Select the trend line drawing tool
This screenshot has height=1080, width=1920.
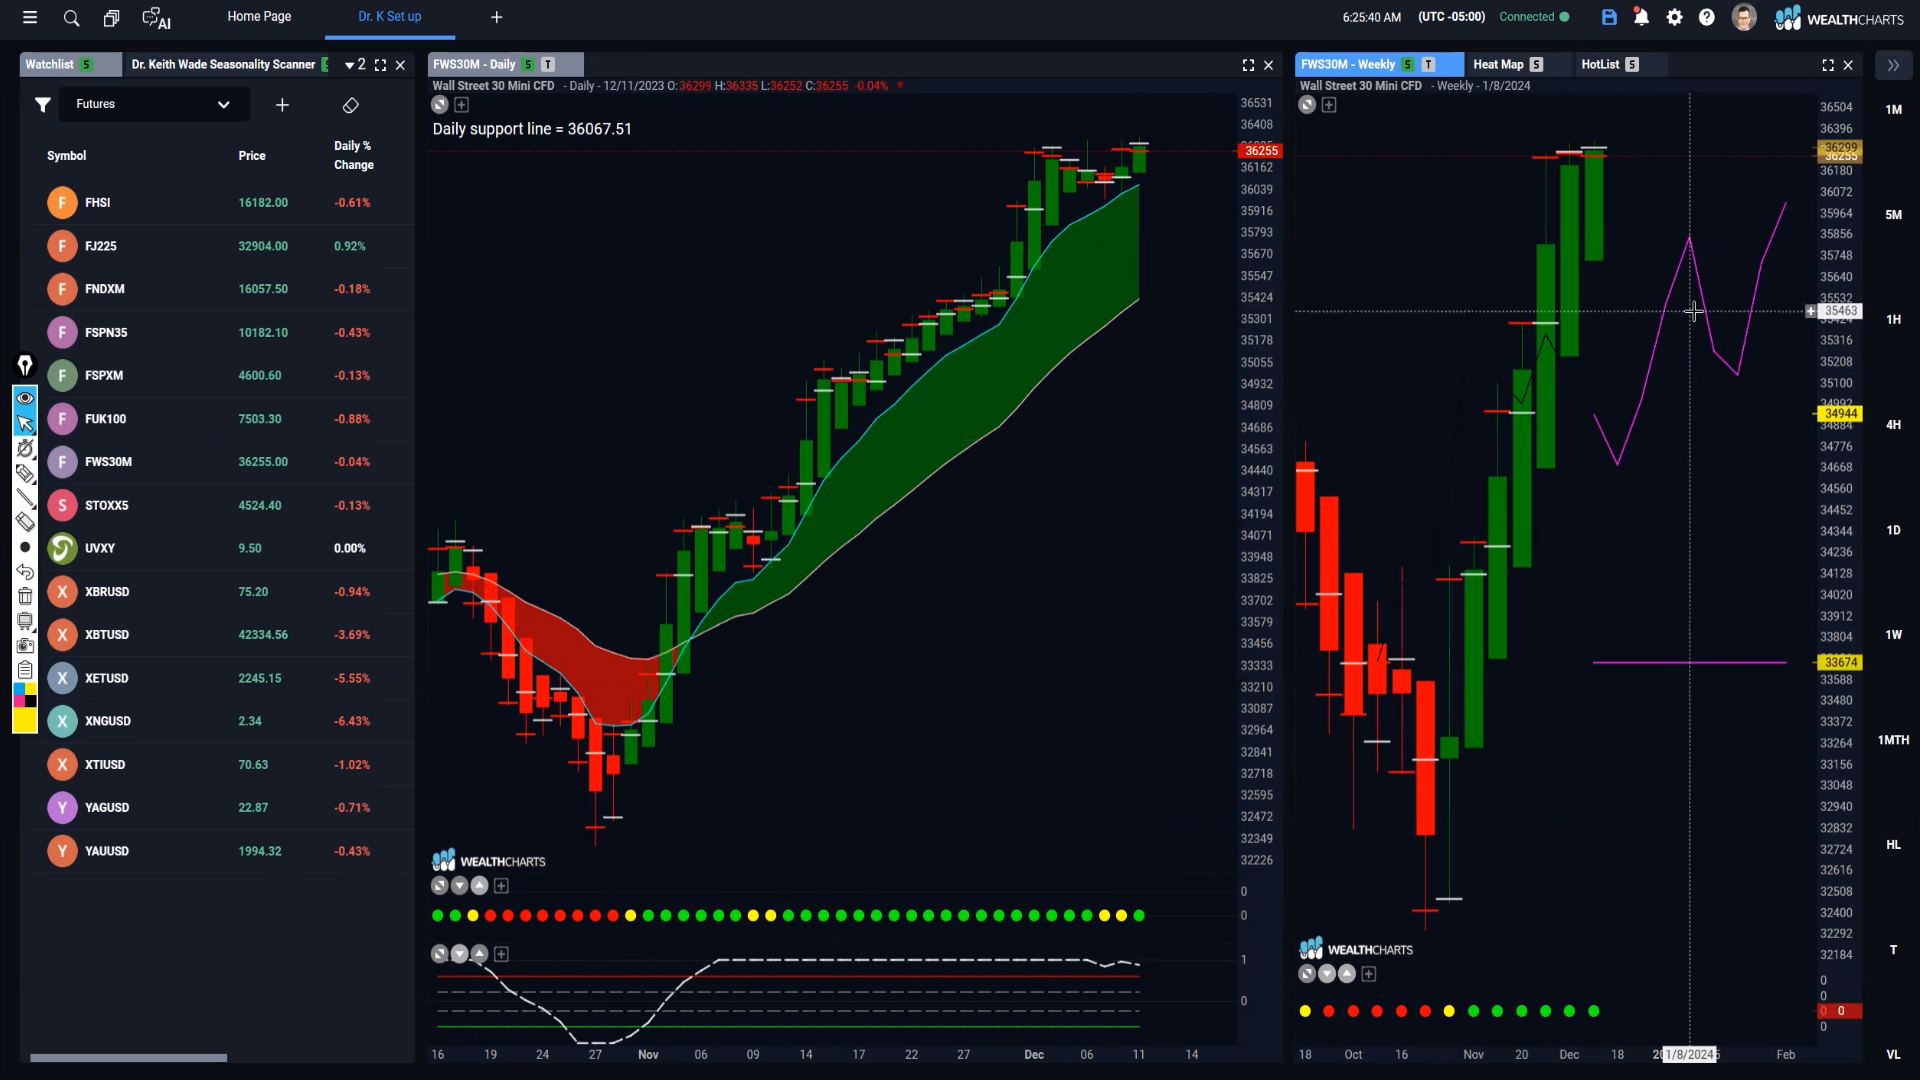[25, 497]
